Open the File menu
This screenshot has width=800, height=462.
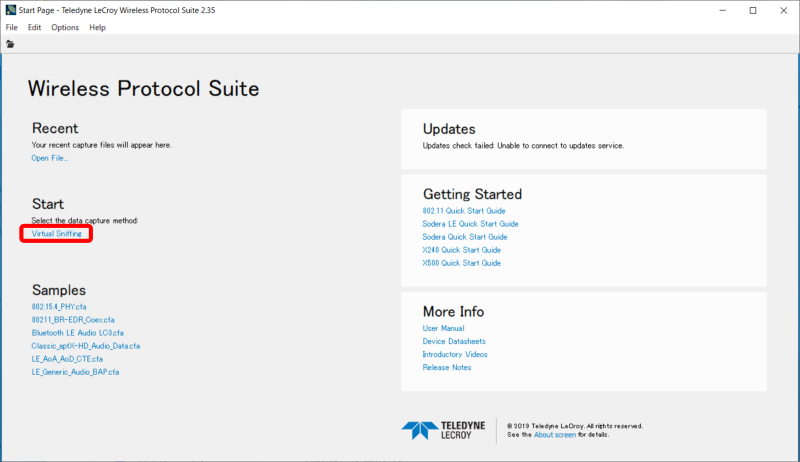point(12,27)
